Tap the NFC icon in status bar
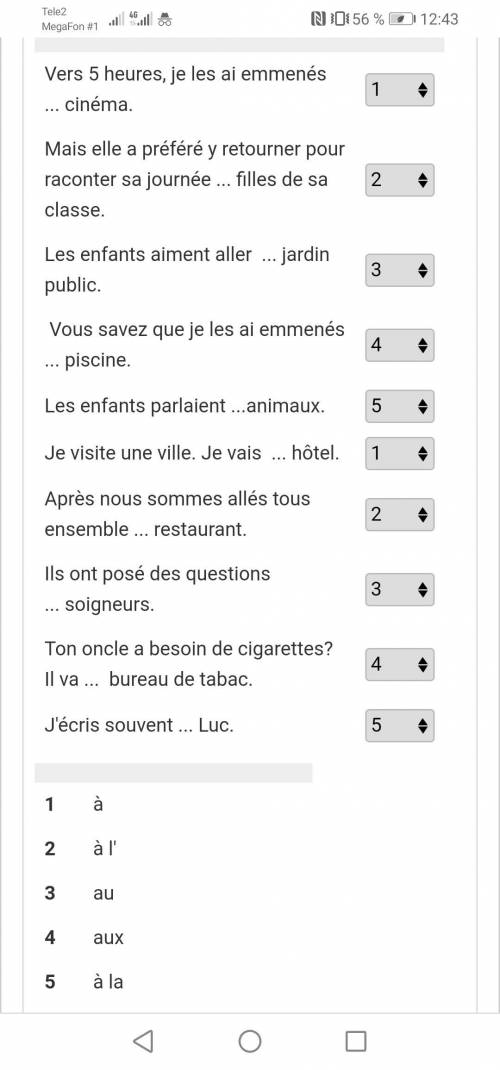The image size is (500, 1070). pyautogui.click(x=317, y=19)
